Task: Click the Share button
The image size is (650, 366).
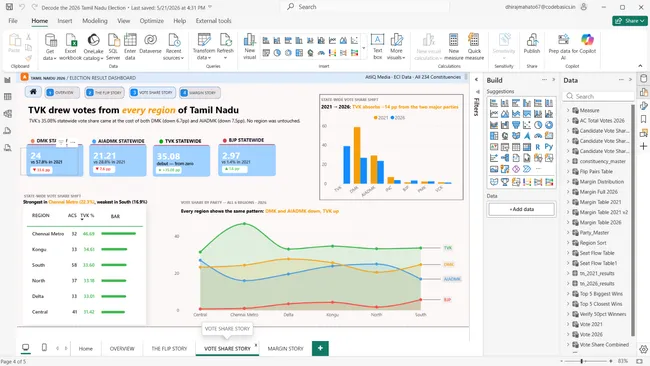Action: pos(630,21)
